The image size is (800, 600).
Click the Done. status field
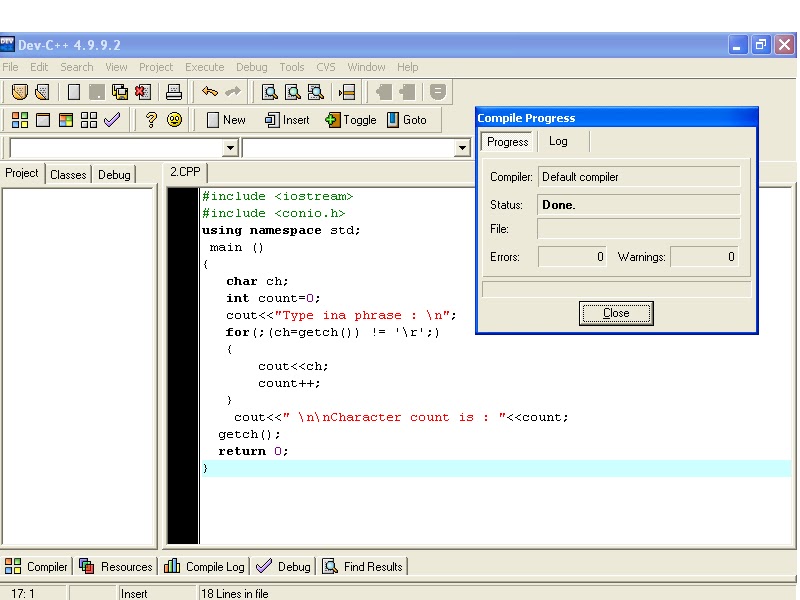coord(638,205)
